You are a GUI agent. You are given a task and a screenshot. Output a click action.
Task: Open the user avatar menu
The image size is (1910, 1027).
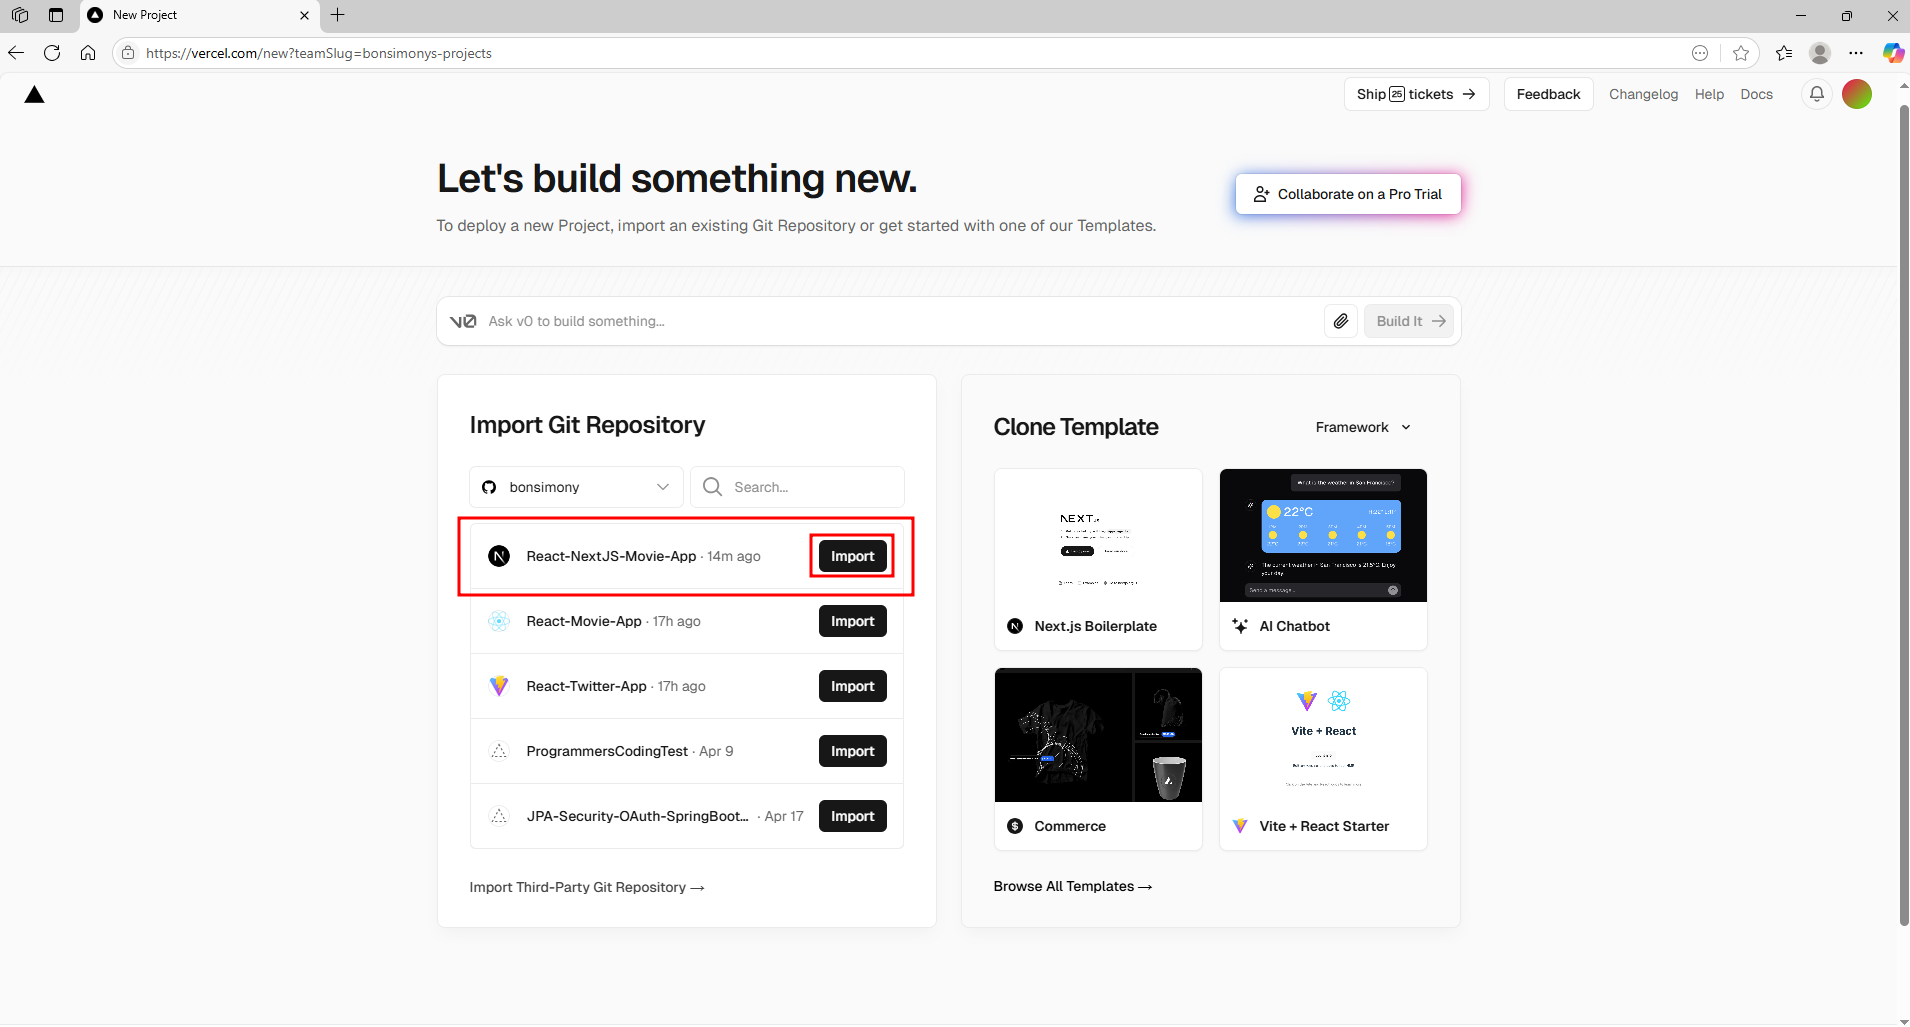click(1857, 94)
